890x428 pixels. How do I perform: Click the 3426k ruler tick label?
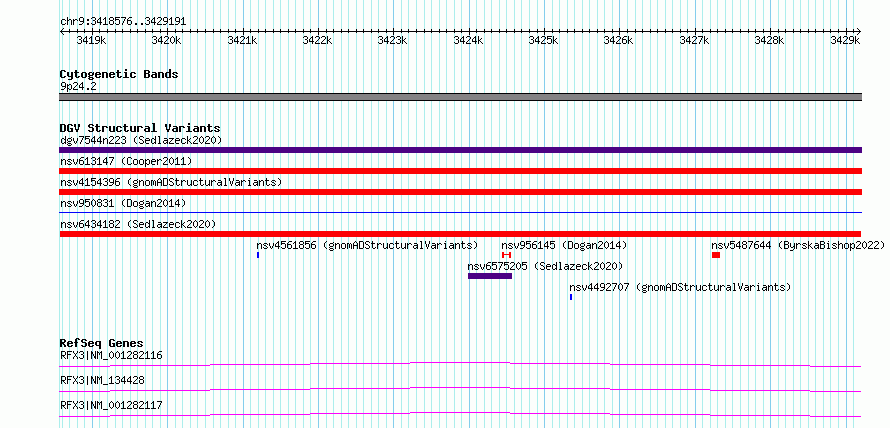(619, 40)
